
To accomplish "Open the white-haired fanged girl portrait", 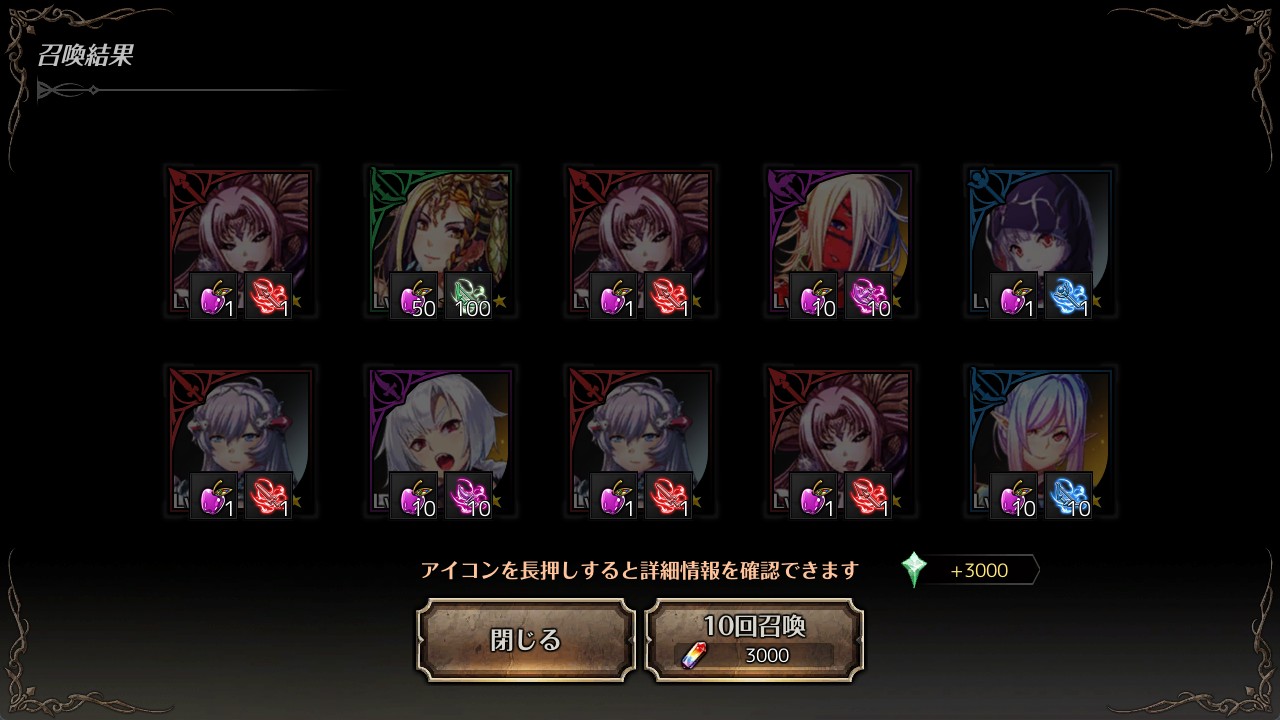I will tap(440, 442).
